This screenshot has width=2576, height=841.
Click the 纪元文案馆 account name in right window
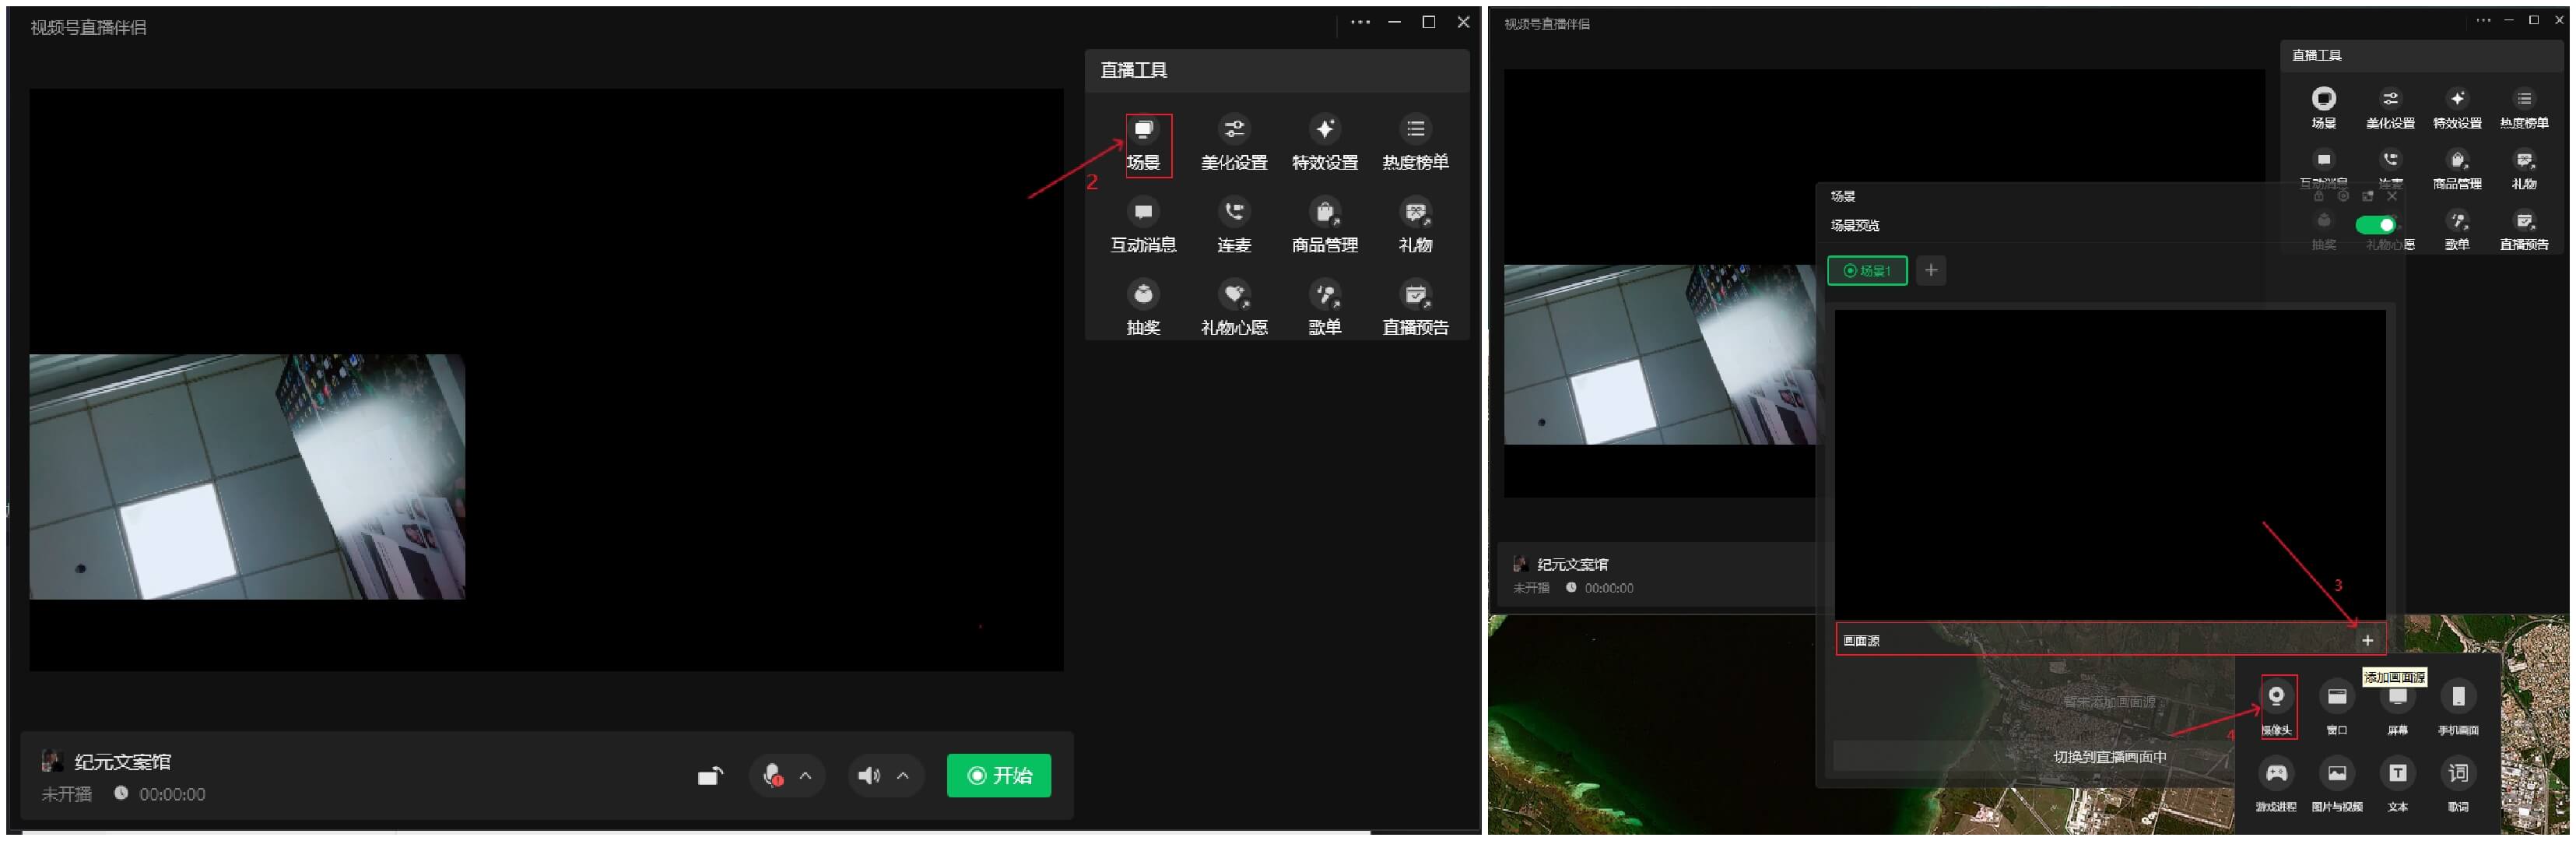tap(1572, 565)
